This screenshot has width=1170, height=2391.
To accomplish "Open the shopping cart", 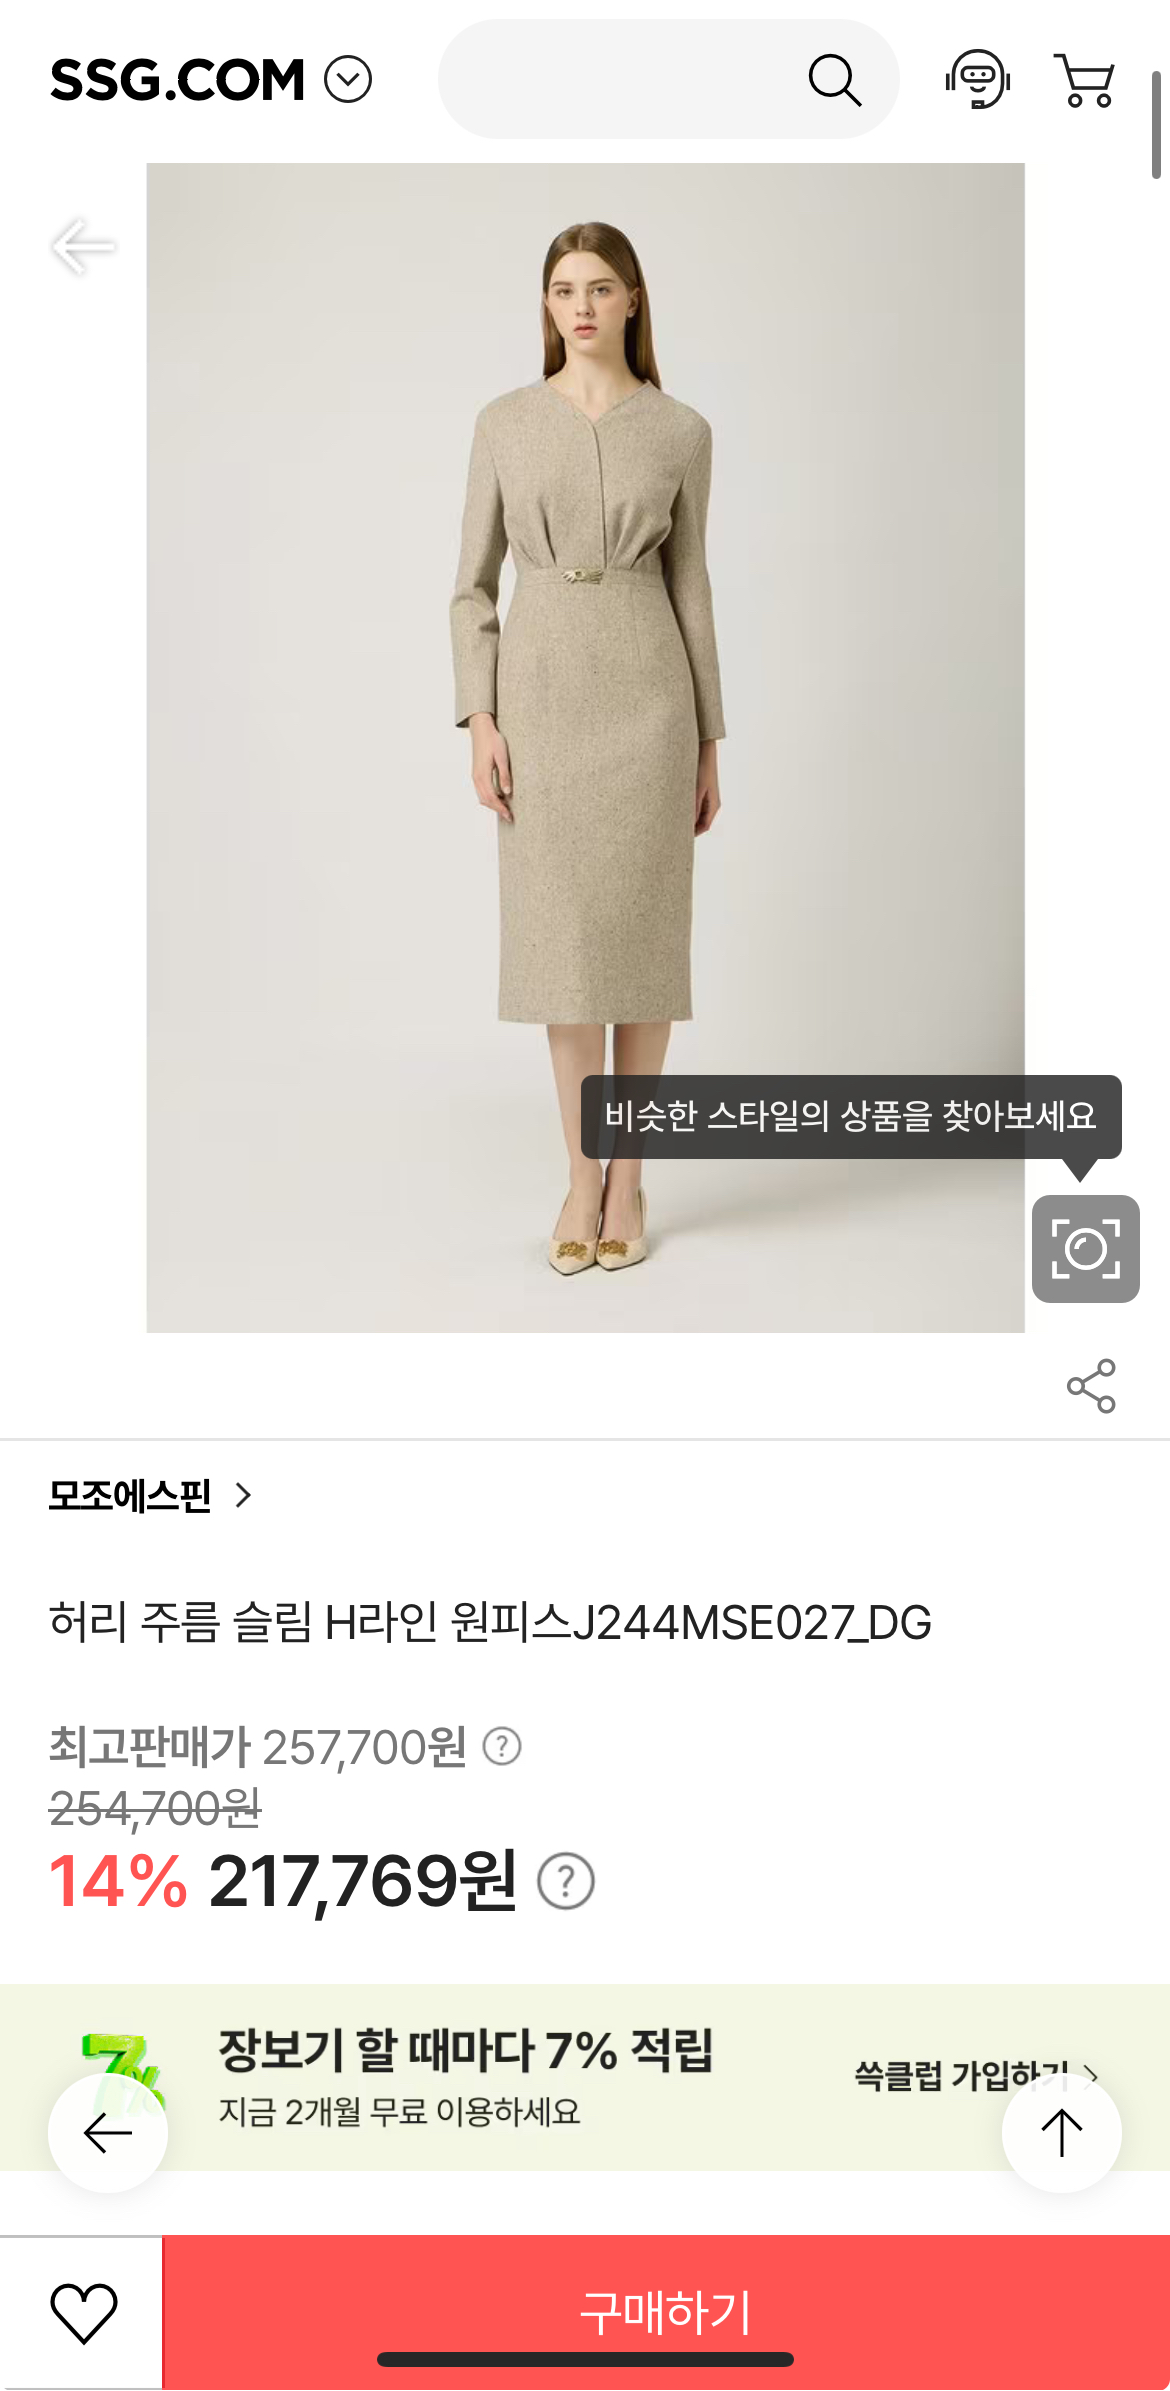I will [x=1084, y=80].
